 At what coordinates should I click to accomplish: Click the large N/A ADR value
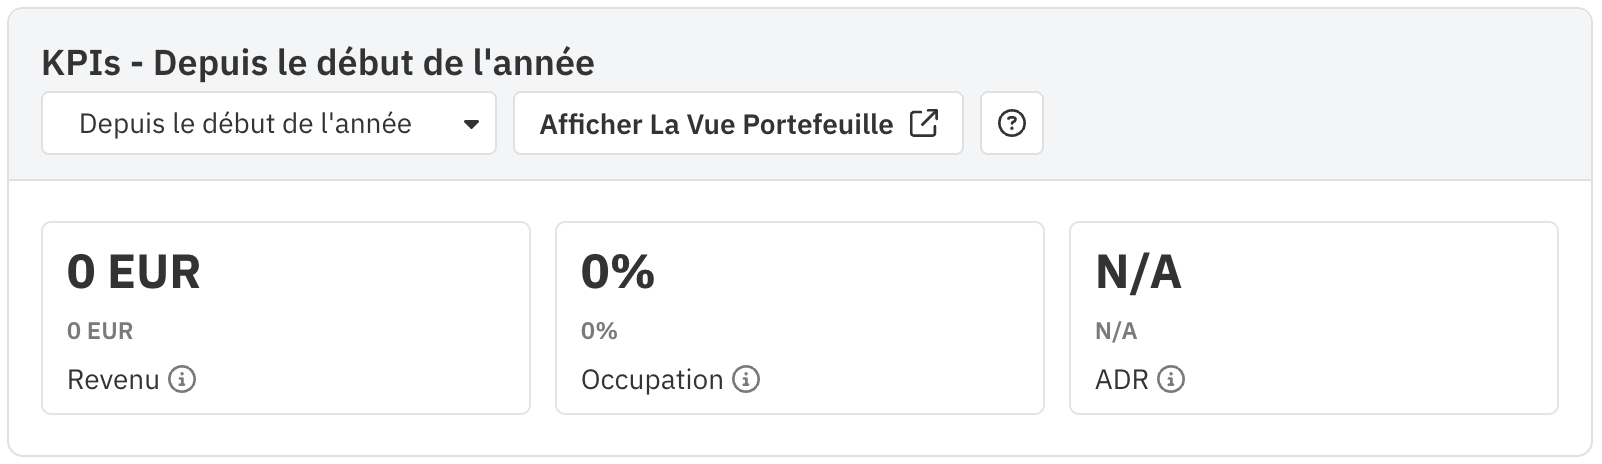1138,272
